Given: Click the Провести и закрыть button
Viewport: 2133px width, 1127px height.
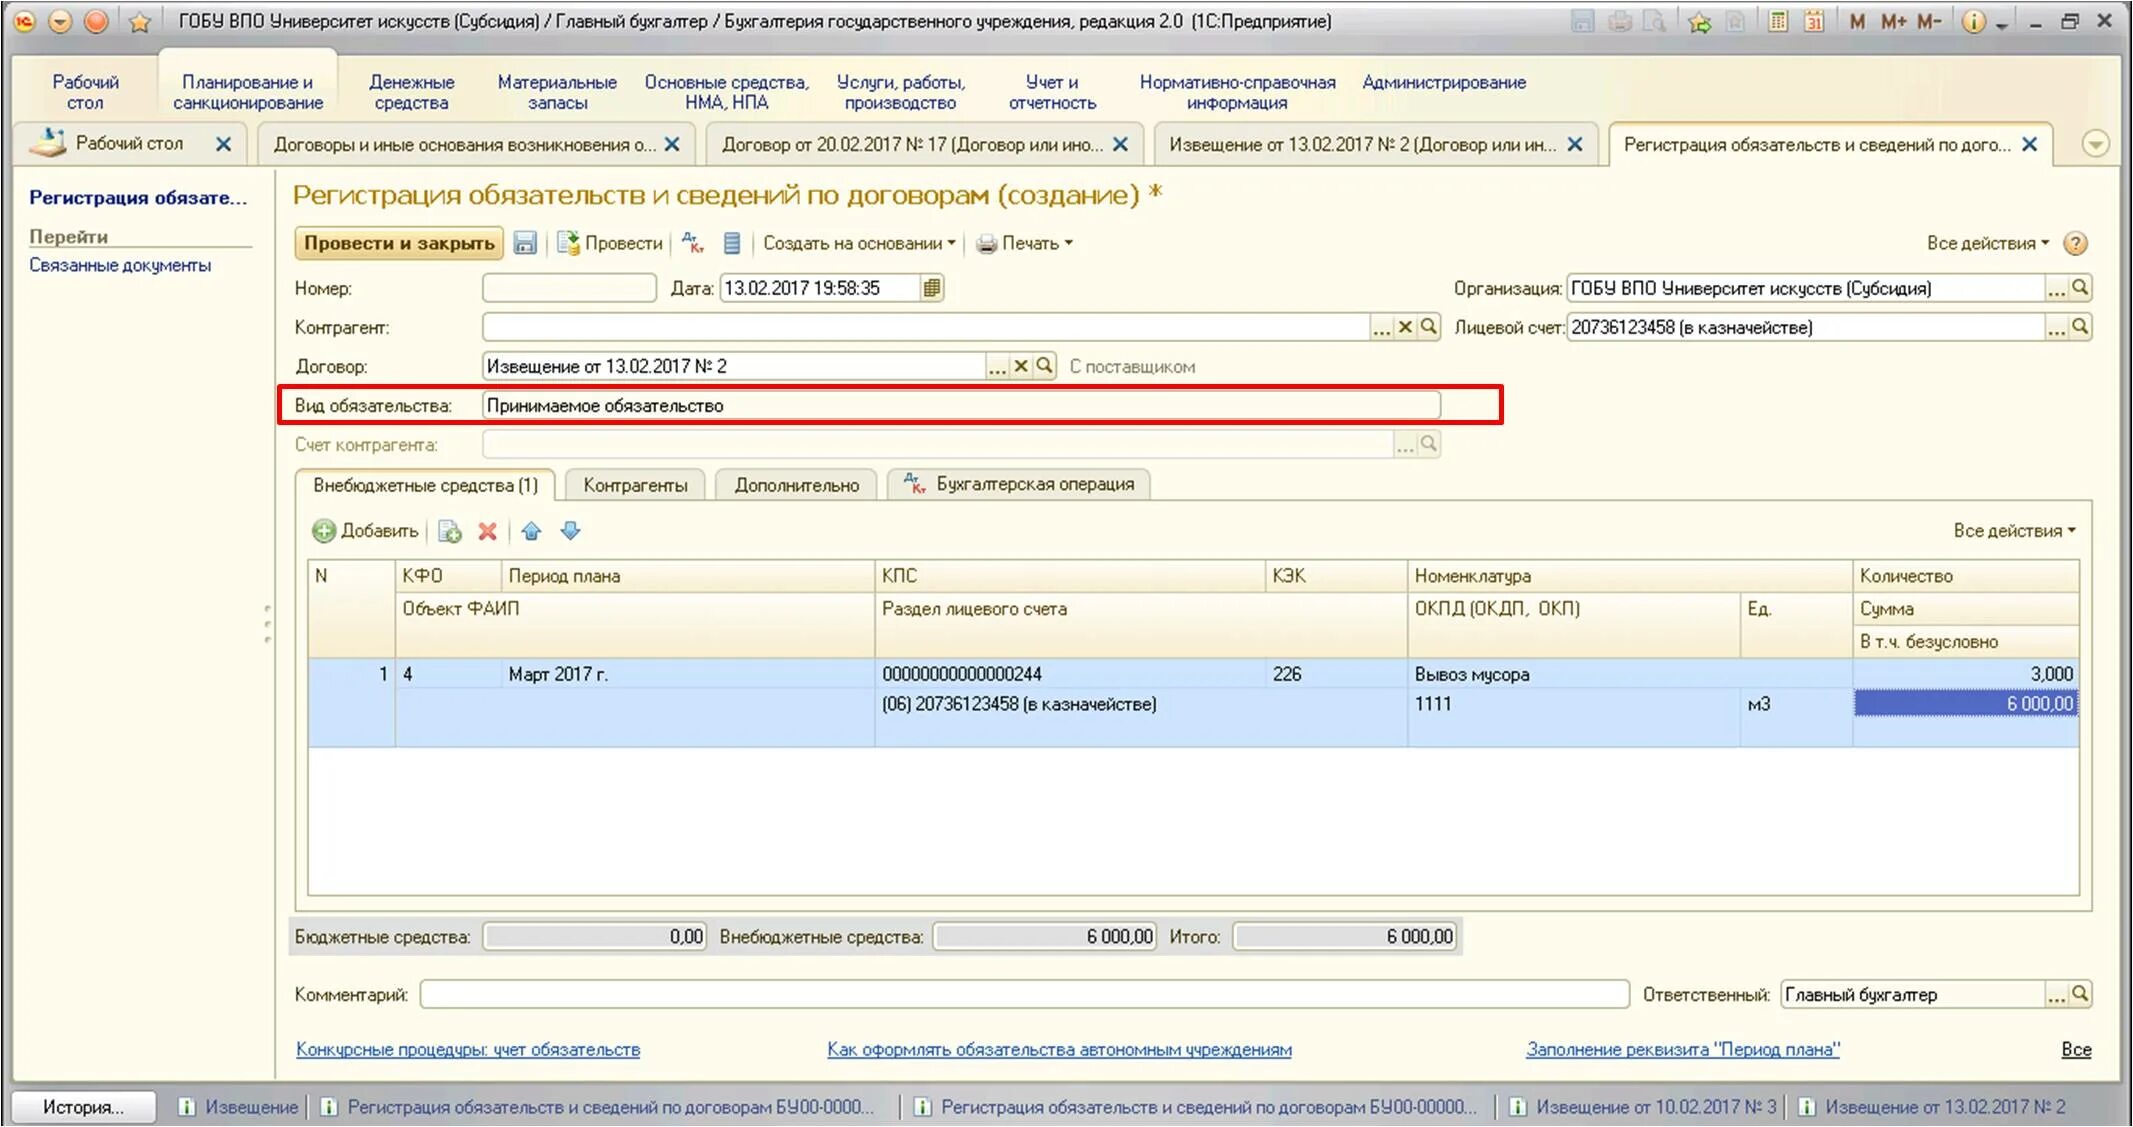Looking at the screenshot, I should click(x=399, y=243).
